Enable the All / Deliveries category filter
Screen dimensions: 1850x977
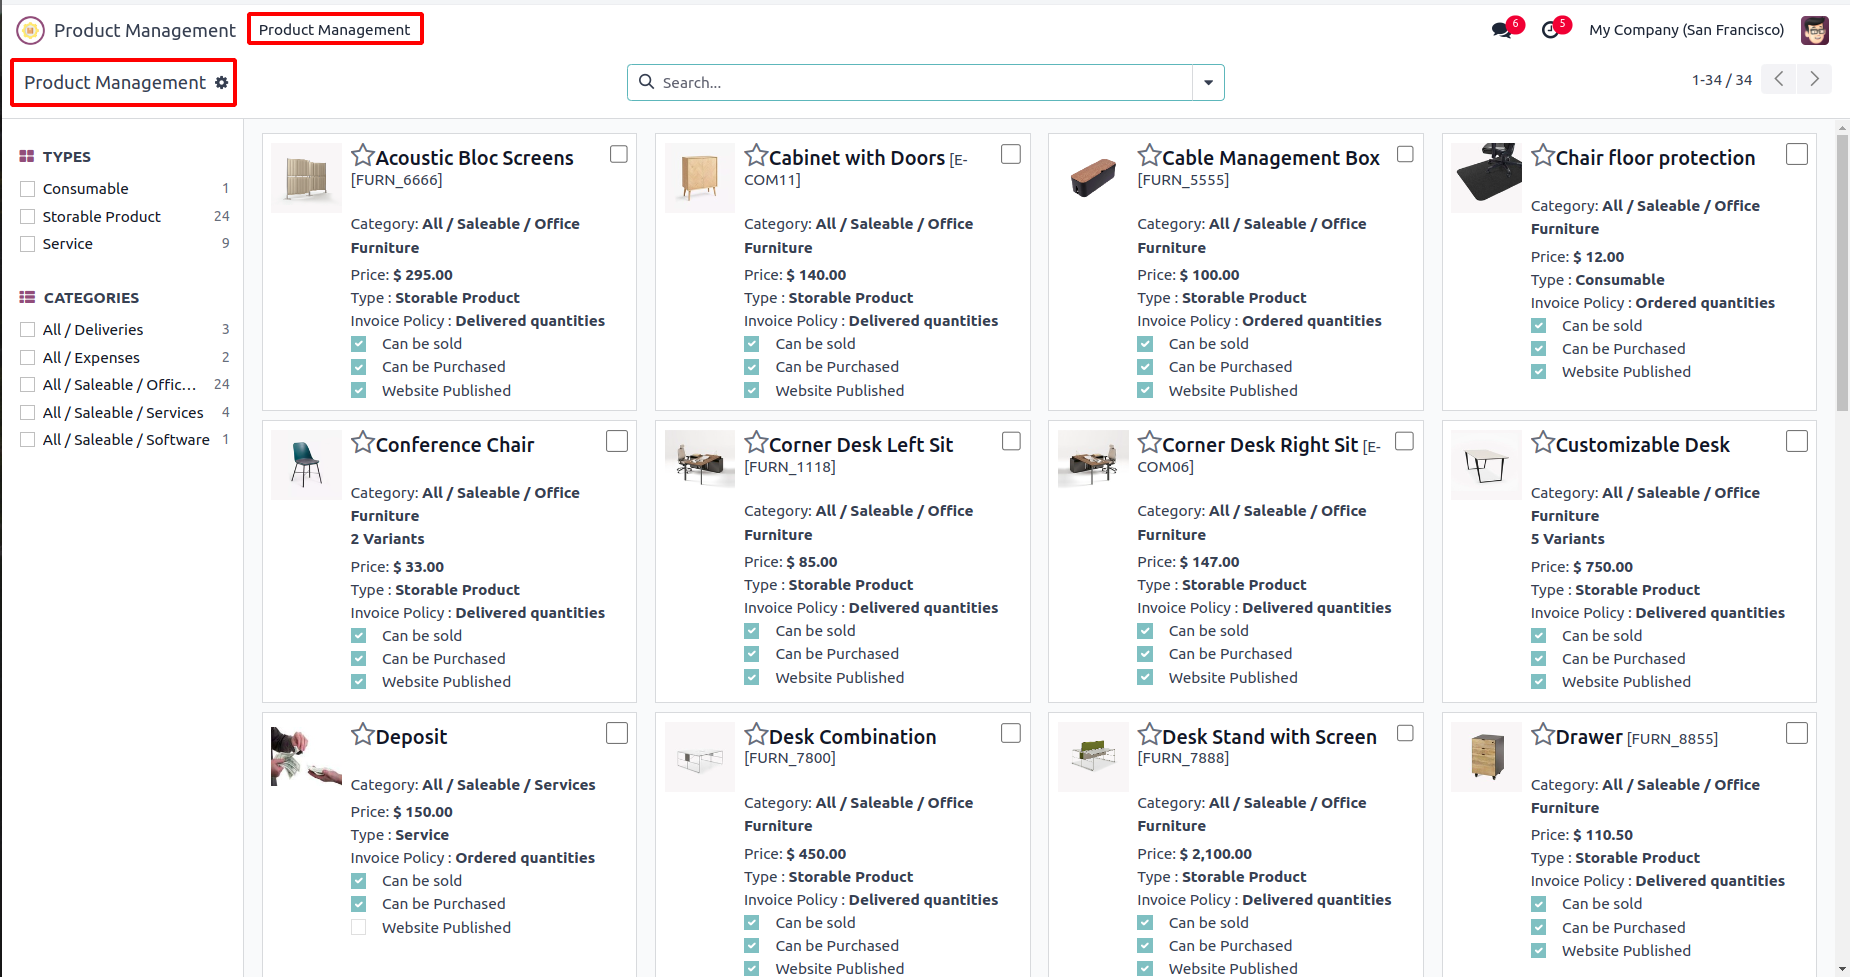[28, 329]
